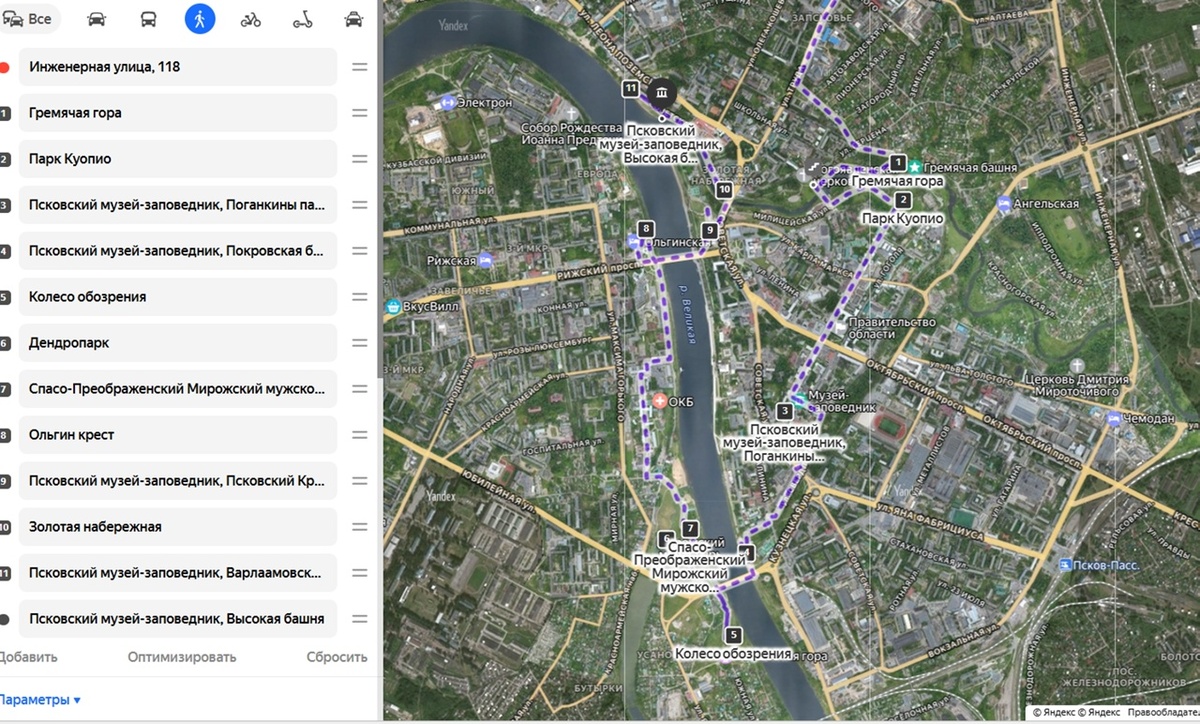The image size is (1200, 724).
Task: Grab reorder handle for Колесо обозрения row
Action: tap(359, 297)
